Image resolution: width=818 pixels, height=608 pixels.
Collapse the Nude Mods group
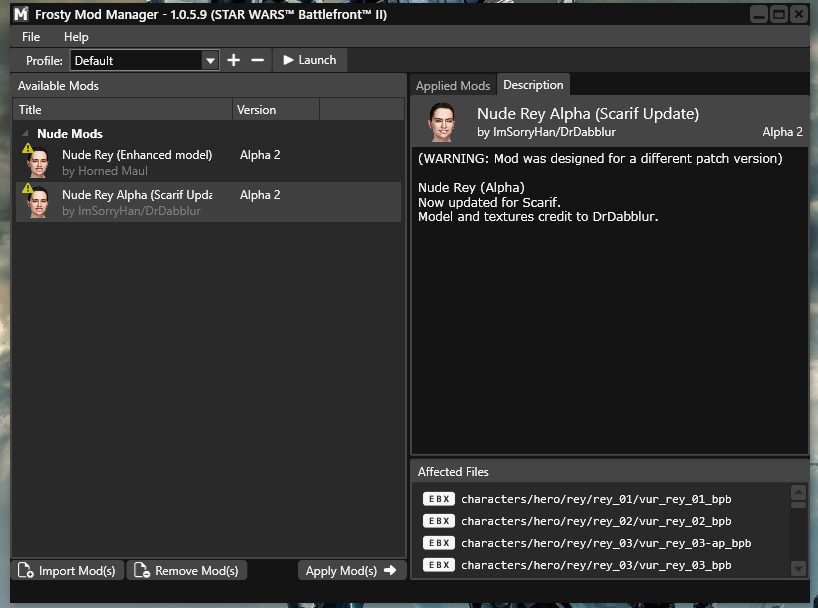click(x=25, y=134)
